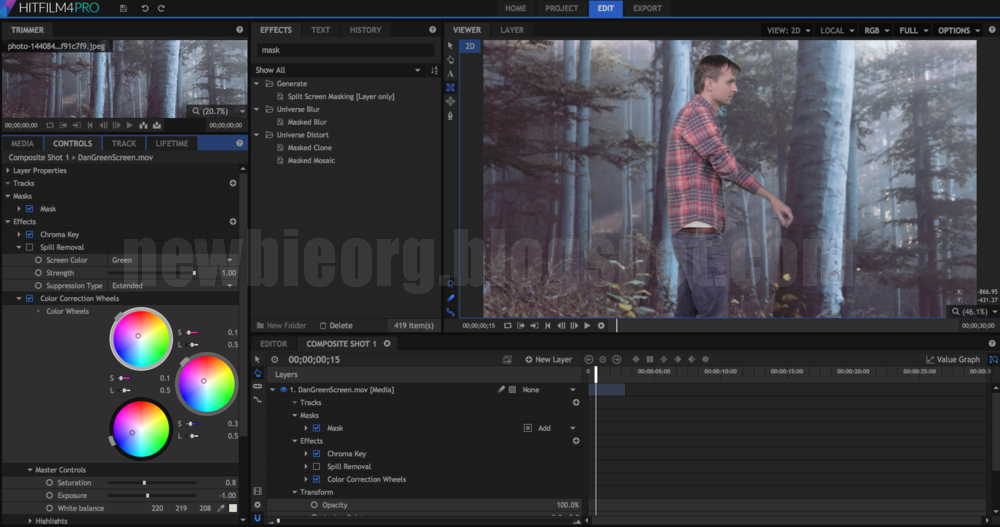Switch to PROJECT tab
The width and height of the screenshot is (1000, 527).
(561, 8)
